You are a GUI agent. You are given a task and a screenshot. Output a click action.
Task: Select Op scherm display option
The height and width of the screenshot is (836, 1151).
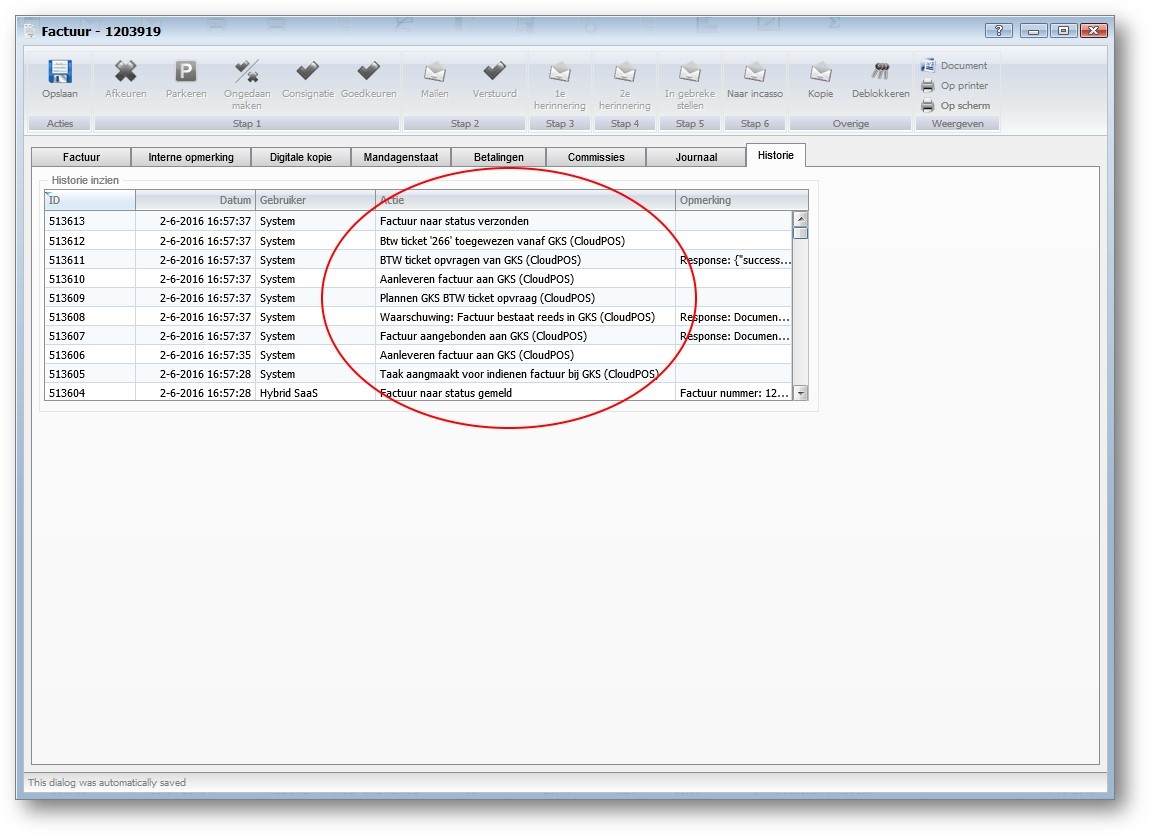pos(955,106)
